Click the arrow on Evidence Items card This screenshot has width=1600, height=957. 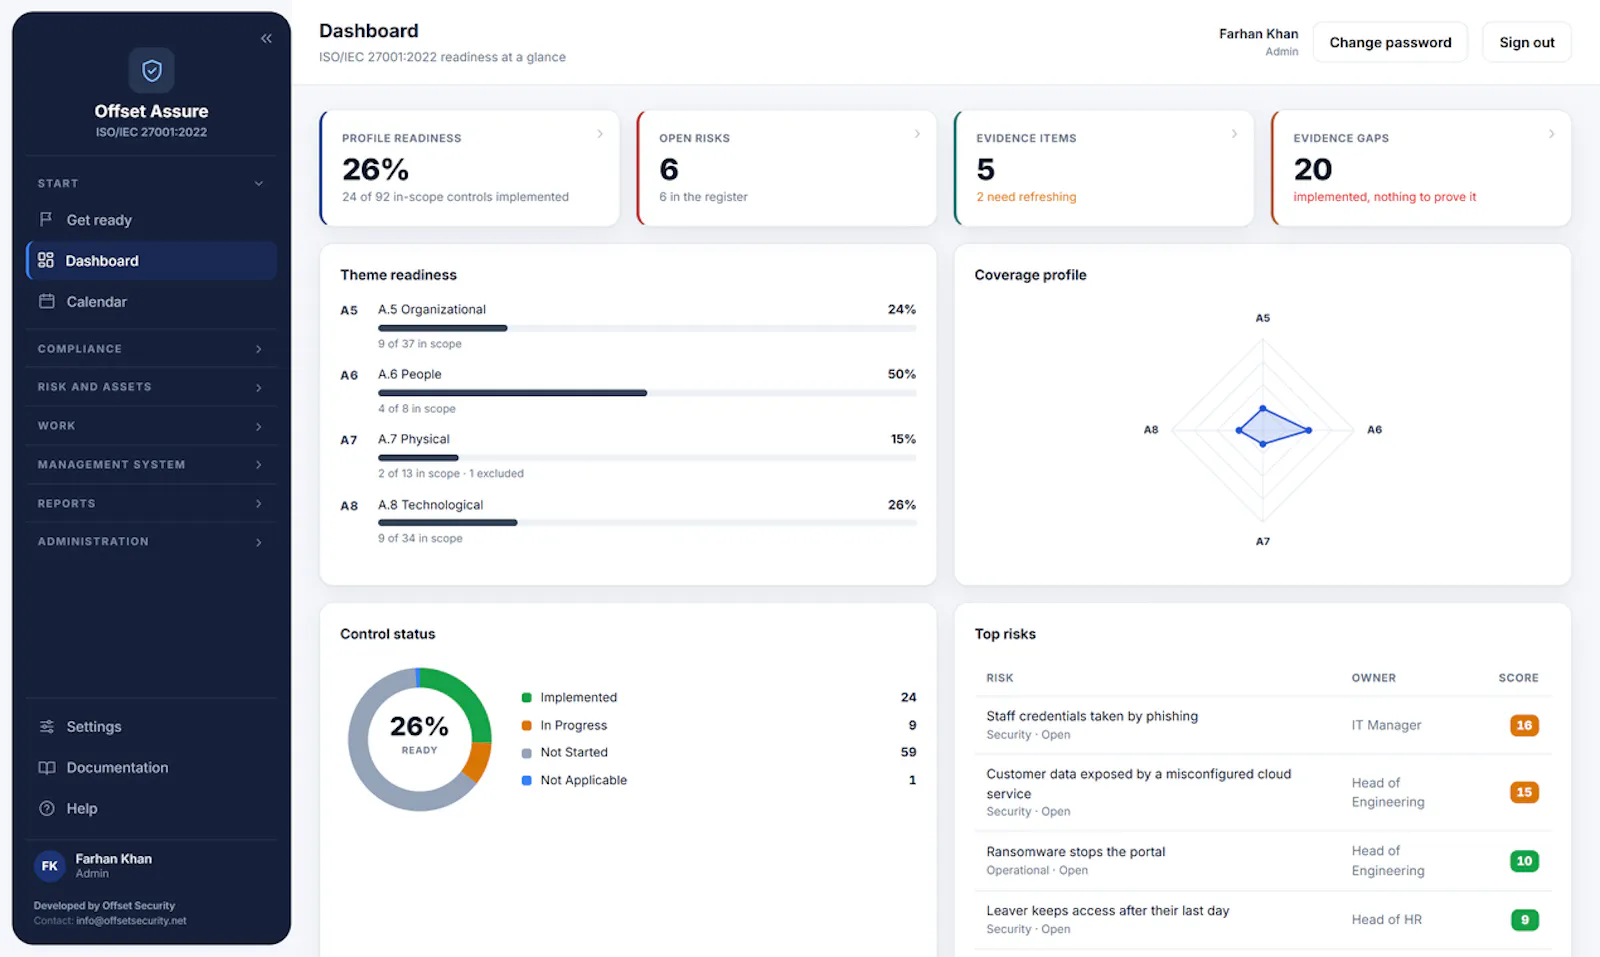1234,133
